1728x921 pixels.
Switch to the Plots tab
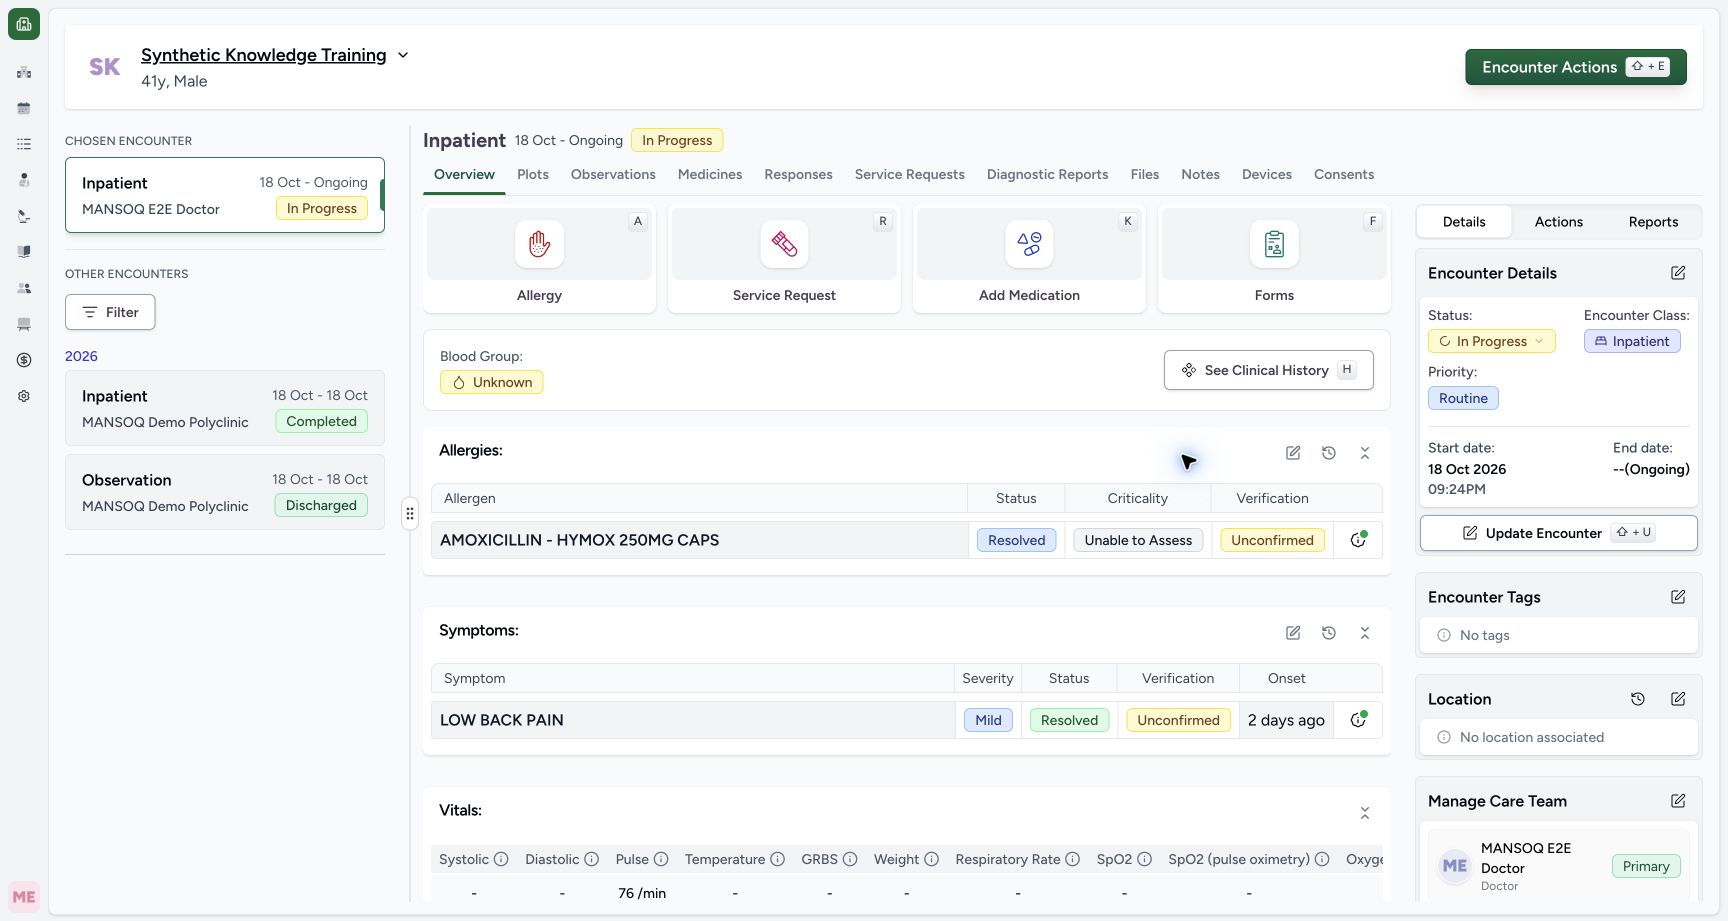click(533, 174)
